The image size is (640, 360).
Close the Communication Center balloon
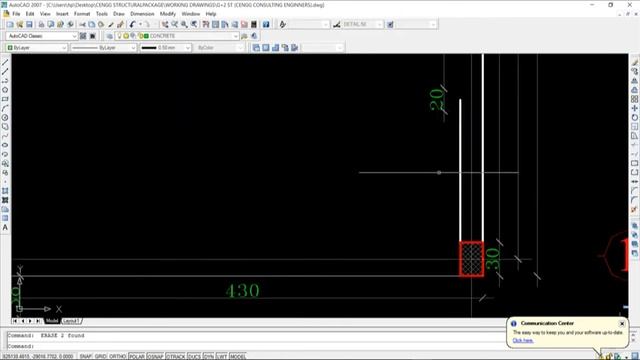[x=622, y=323]
